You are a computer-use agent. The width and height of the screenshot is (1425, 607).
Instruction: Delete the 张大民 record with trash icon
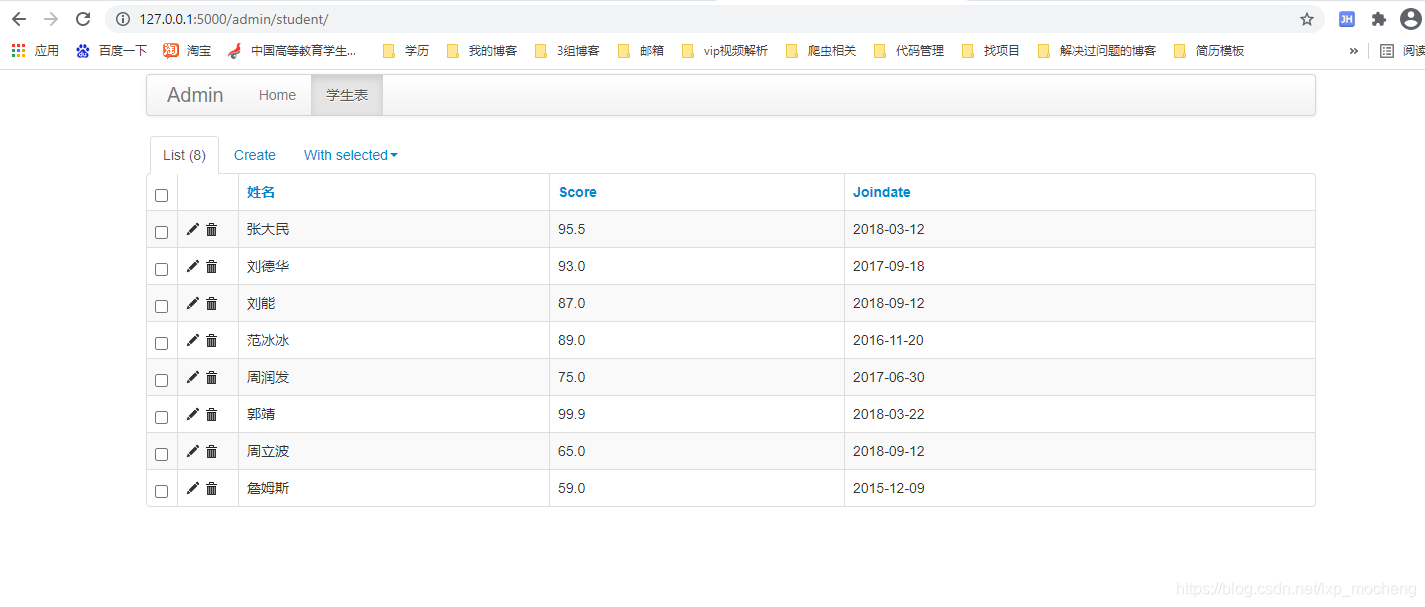[211, 229]
